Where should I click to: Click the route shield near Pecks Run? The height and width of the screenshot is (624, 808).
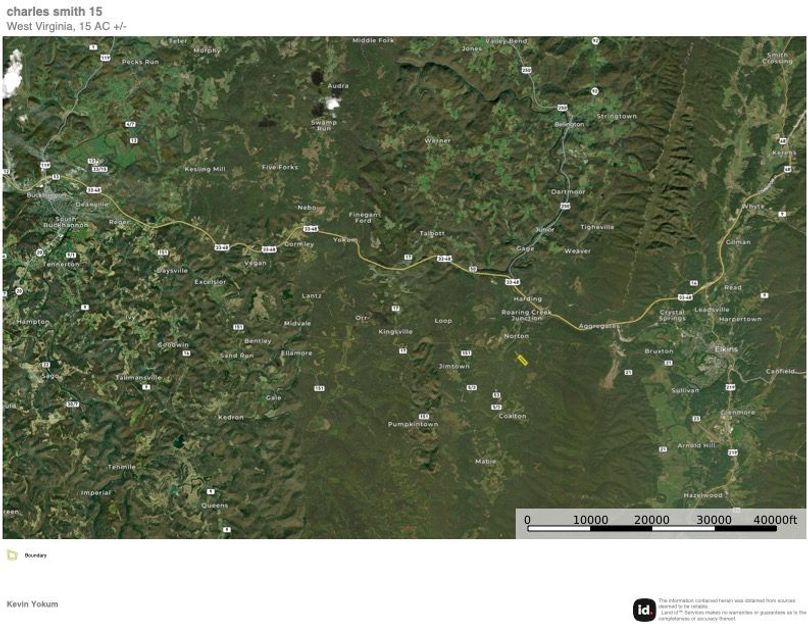(x=105, y=57)
